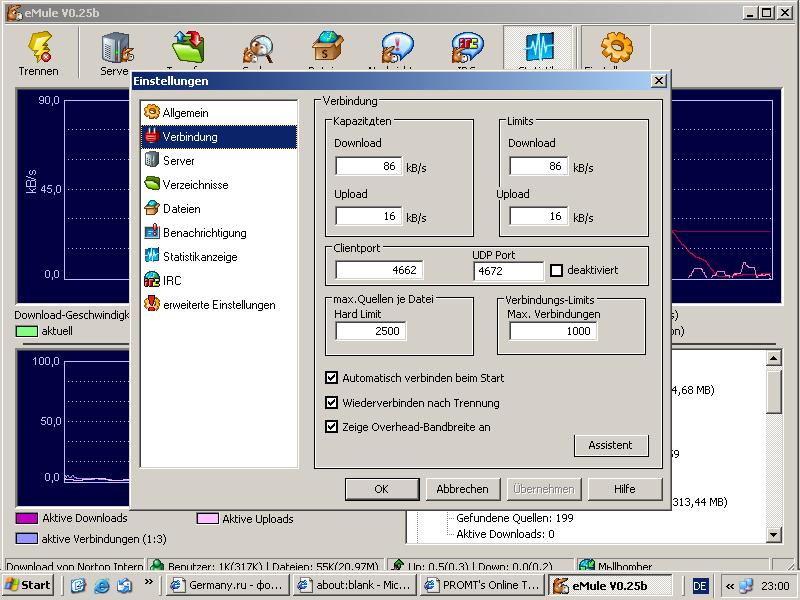Image resolution: width=800 pixels, height=600 pixels.
Task: Open the Statistics waveform toolbar icon
Action: pyautogui.click(x=539, y=48)
